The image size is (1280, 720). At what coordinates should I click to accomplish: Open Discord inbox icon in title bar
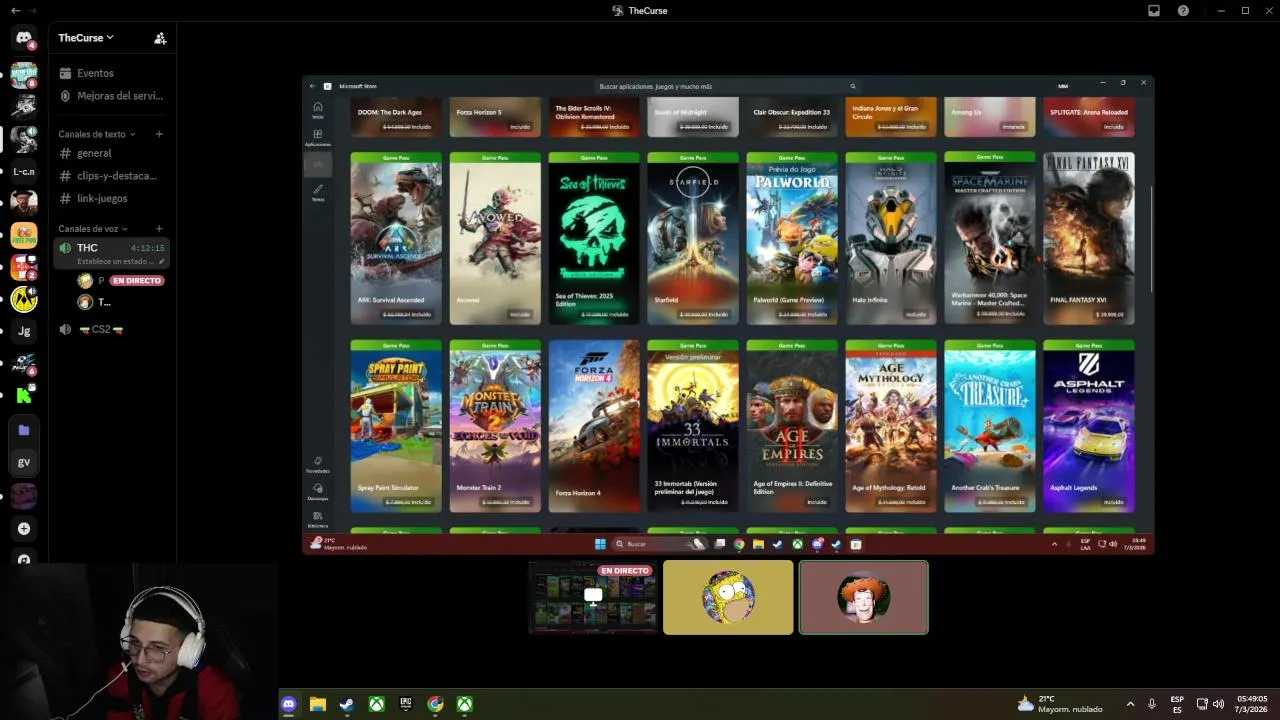(x=1153, y=10)
